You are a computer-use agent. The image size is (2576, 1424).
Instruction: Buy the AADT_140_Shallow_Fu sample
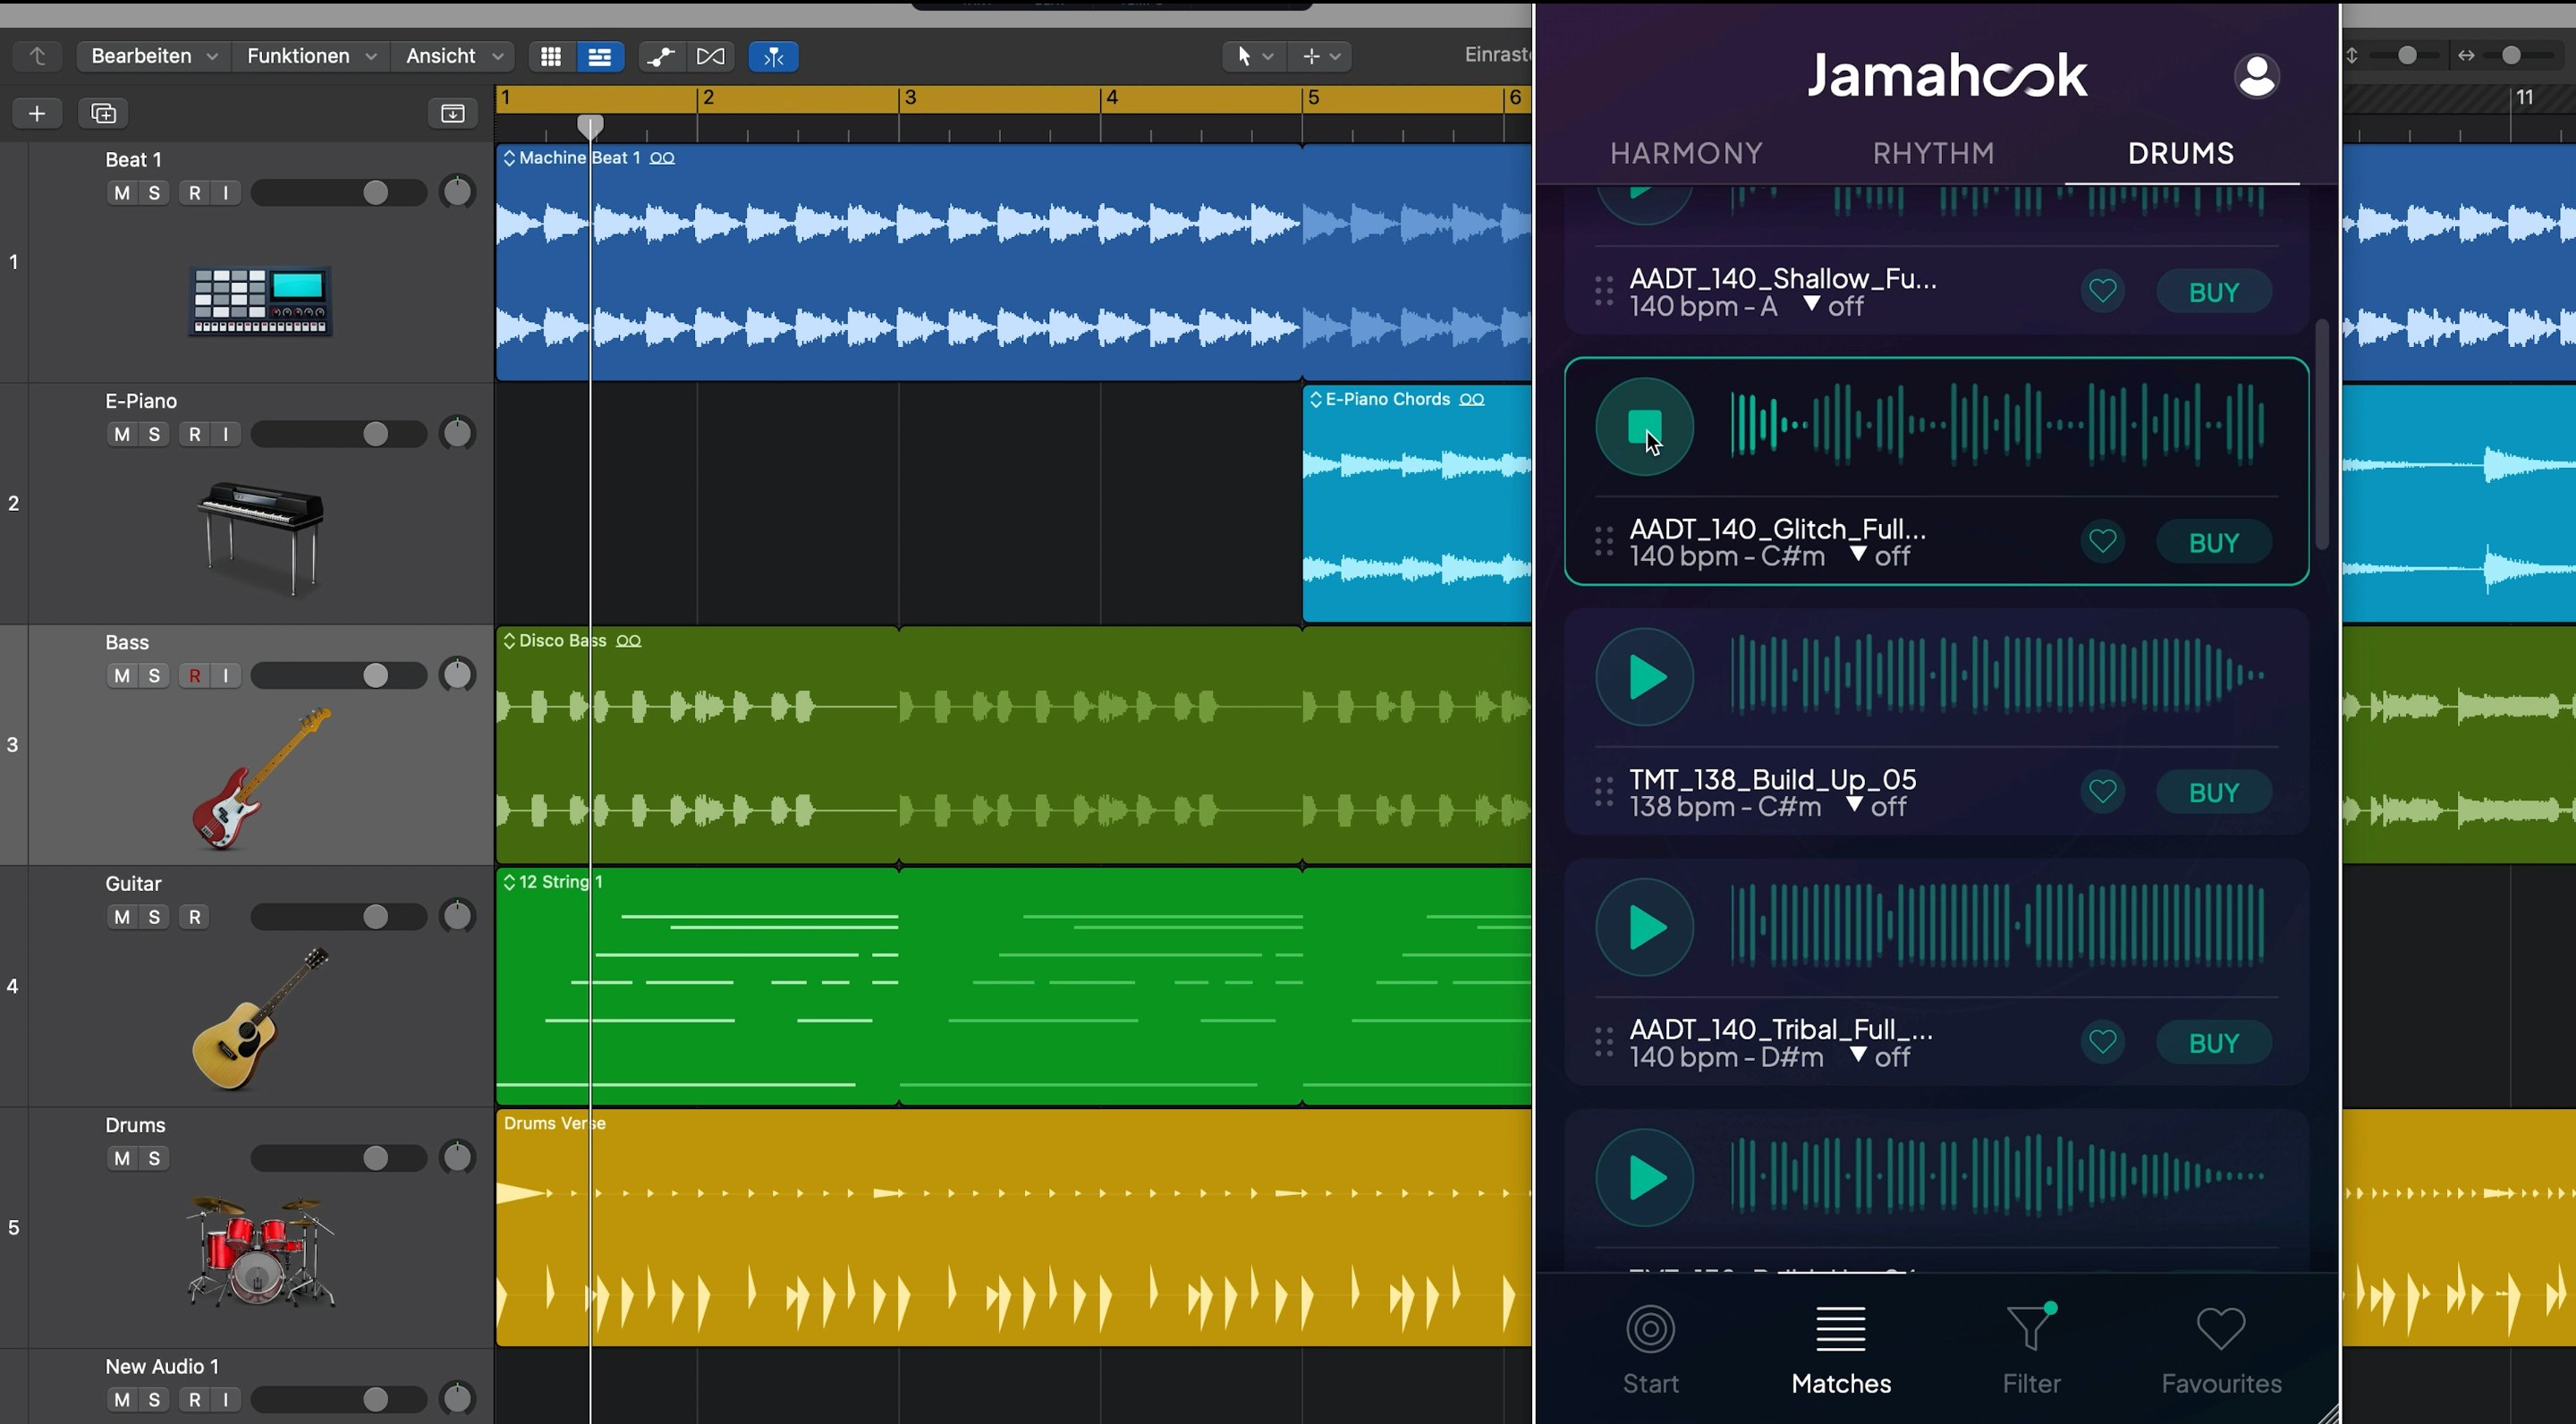click(2212, 292)
